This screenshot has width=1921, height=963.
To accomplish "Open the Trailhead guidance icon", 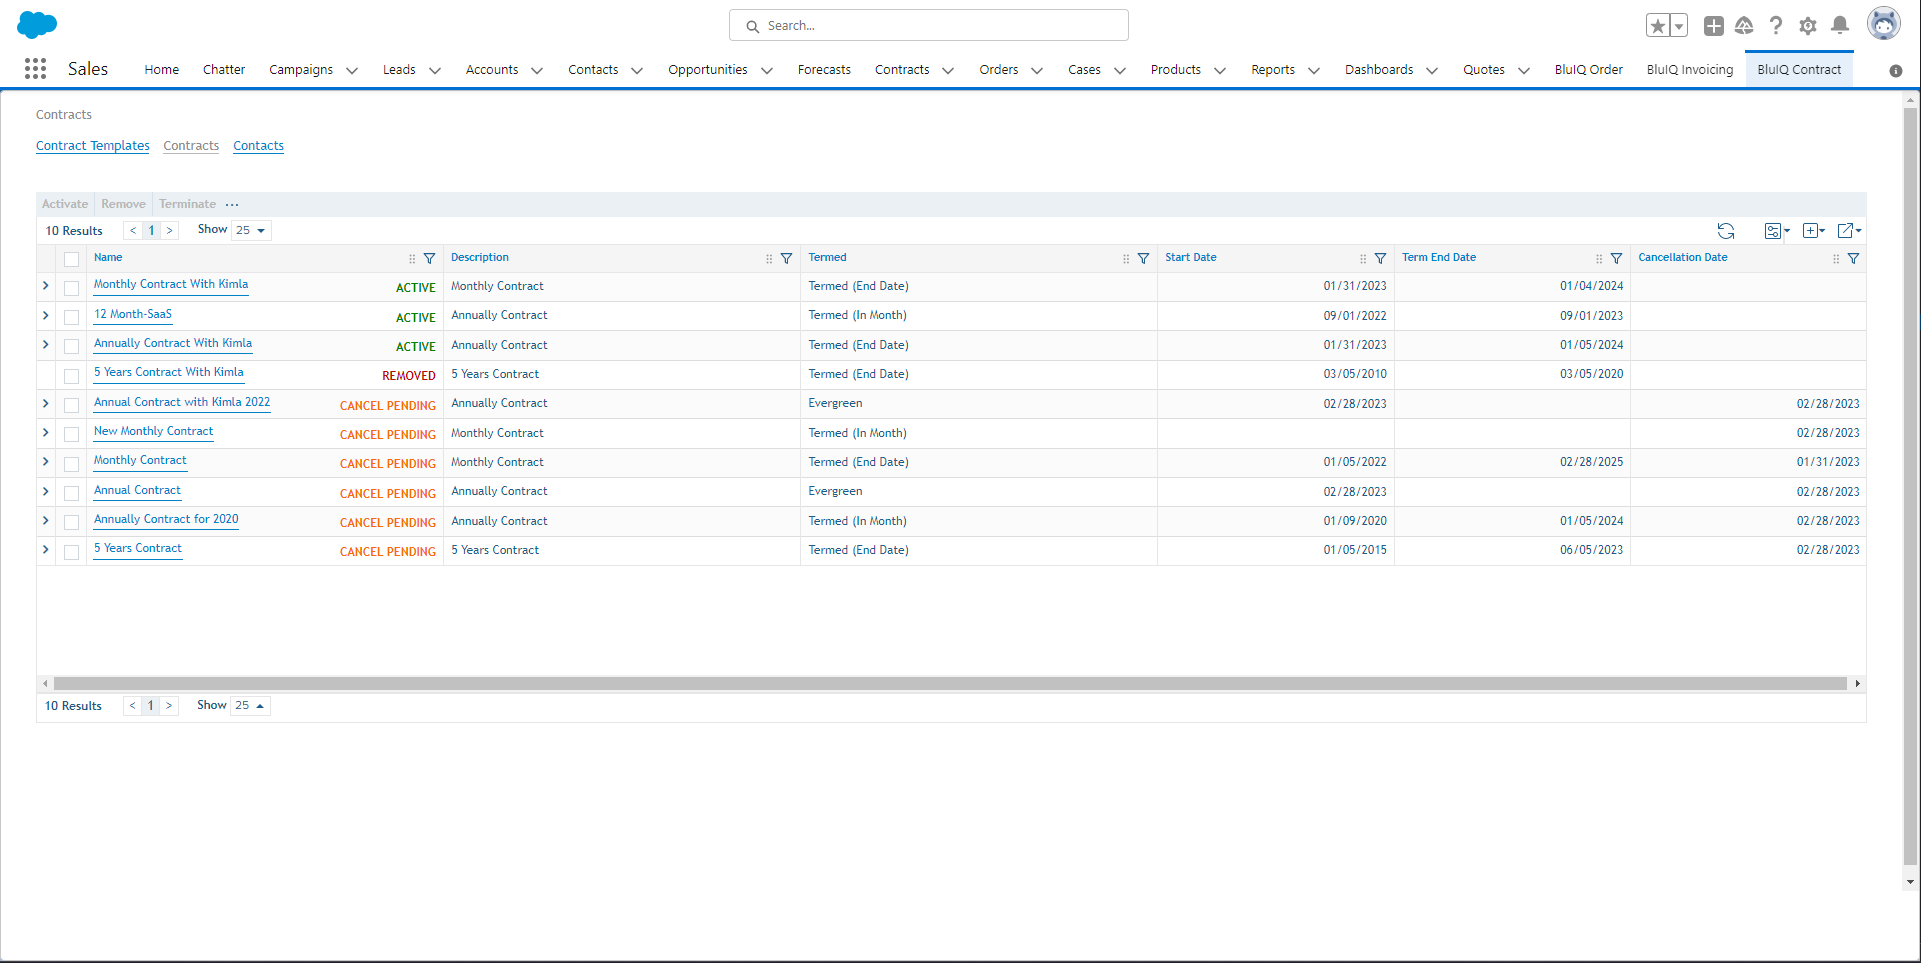I will click(1744, 26).
